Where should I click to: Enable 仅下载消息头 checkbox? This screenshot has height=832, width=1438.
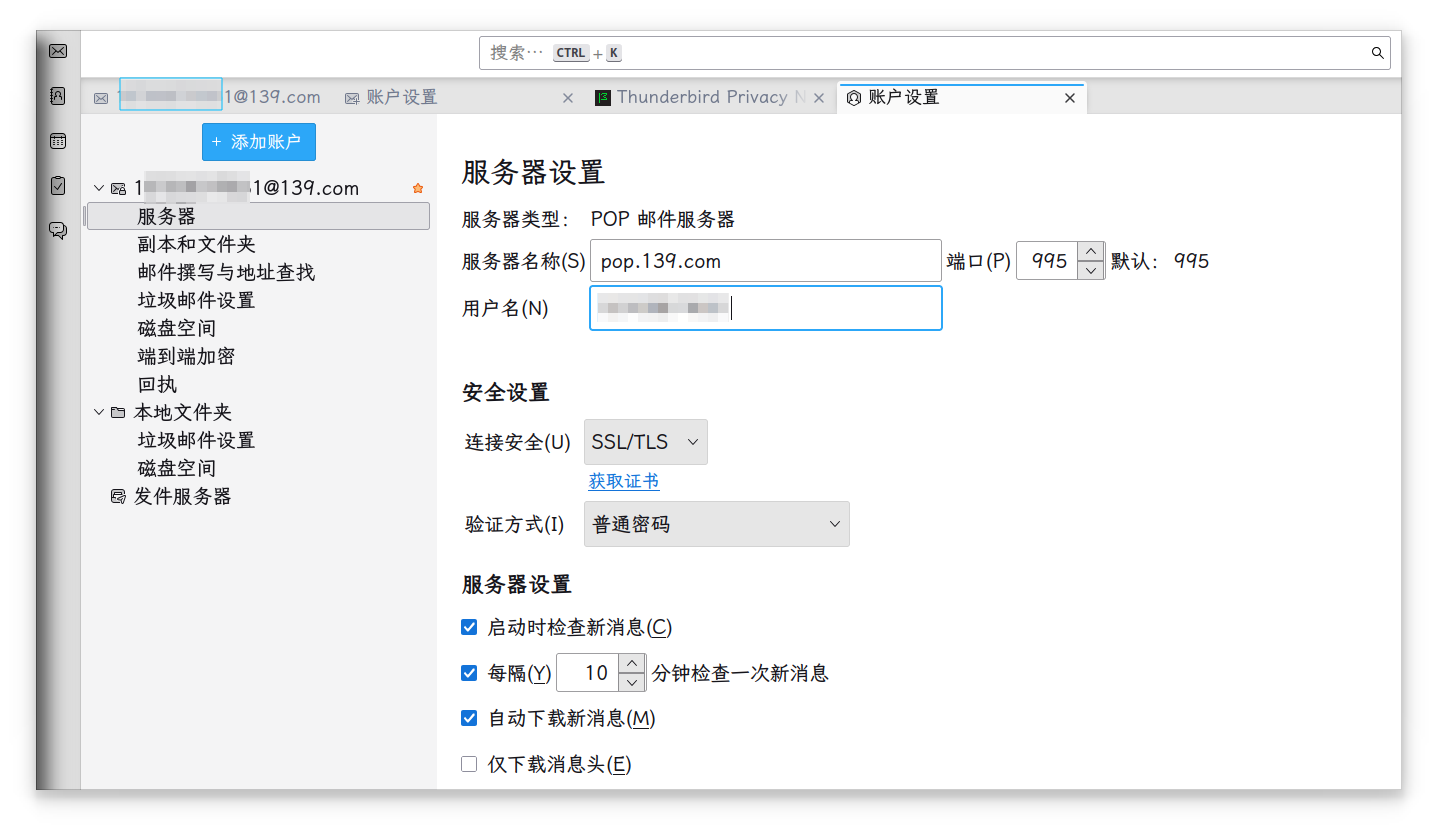pyautogui.click(x=469, y=764)
